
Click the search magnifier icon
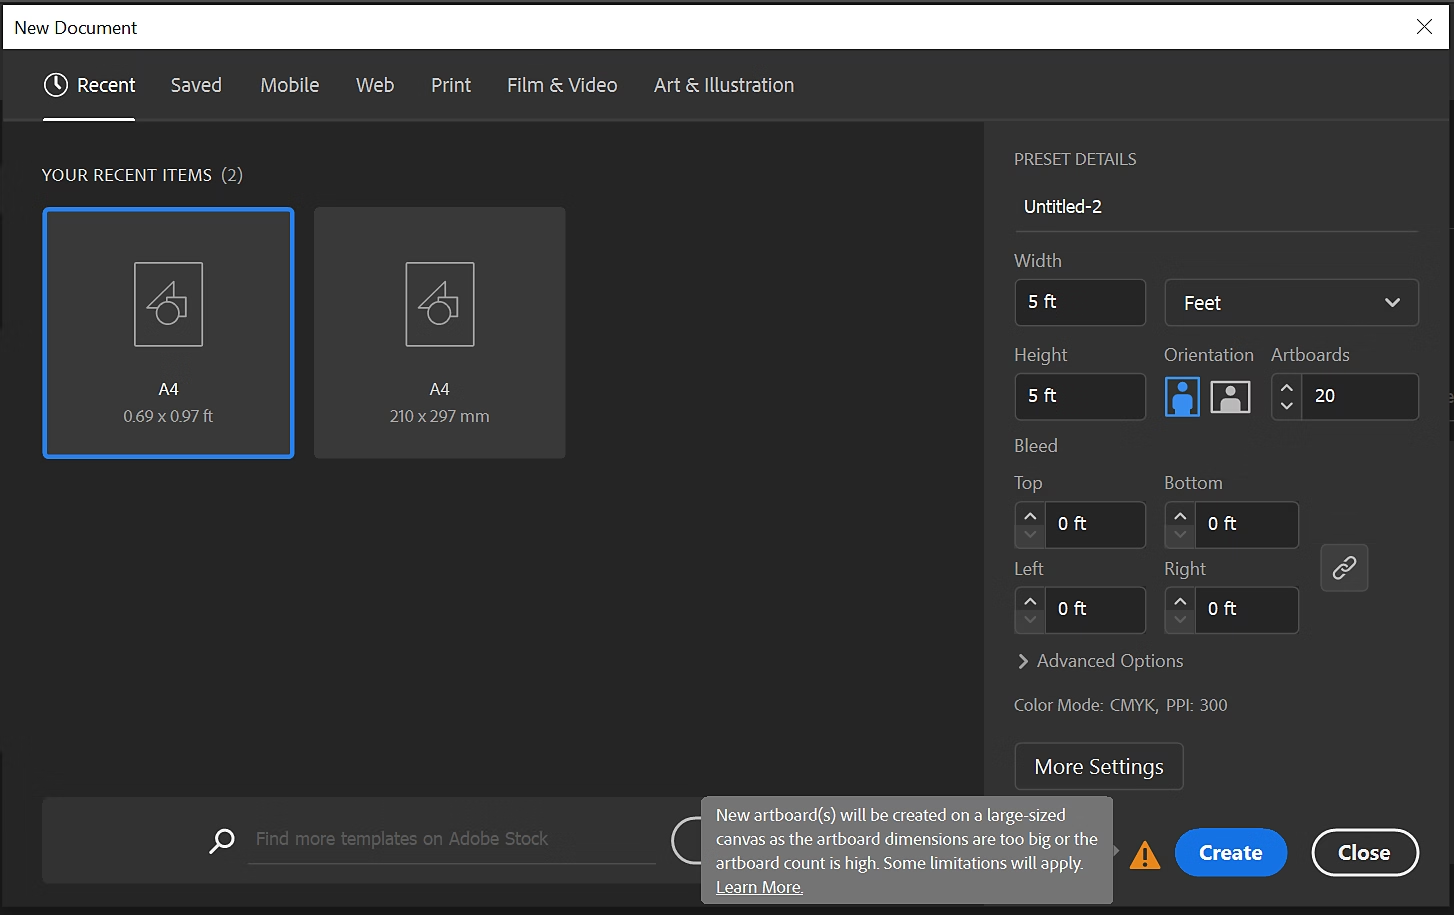point(222,840)
